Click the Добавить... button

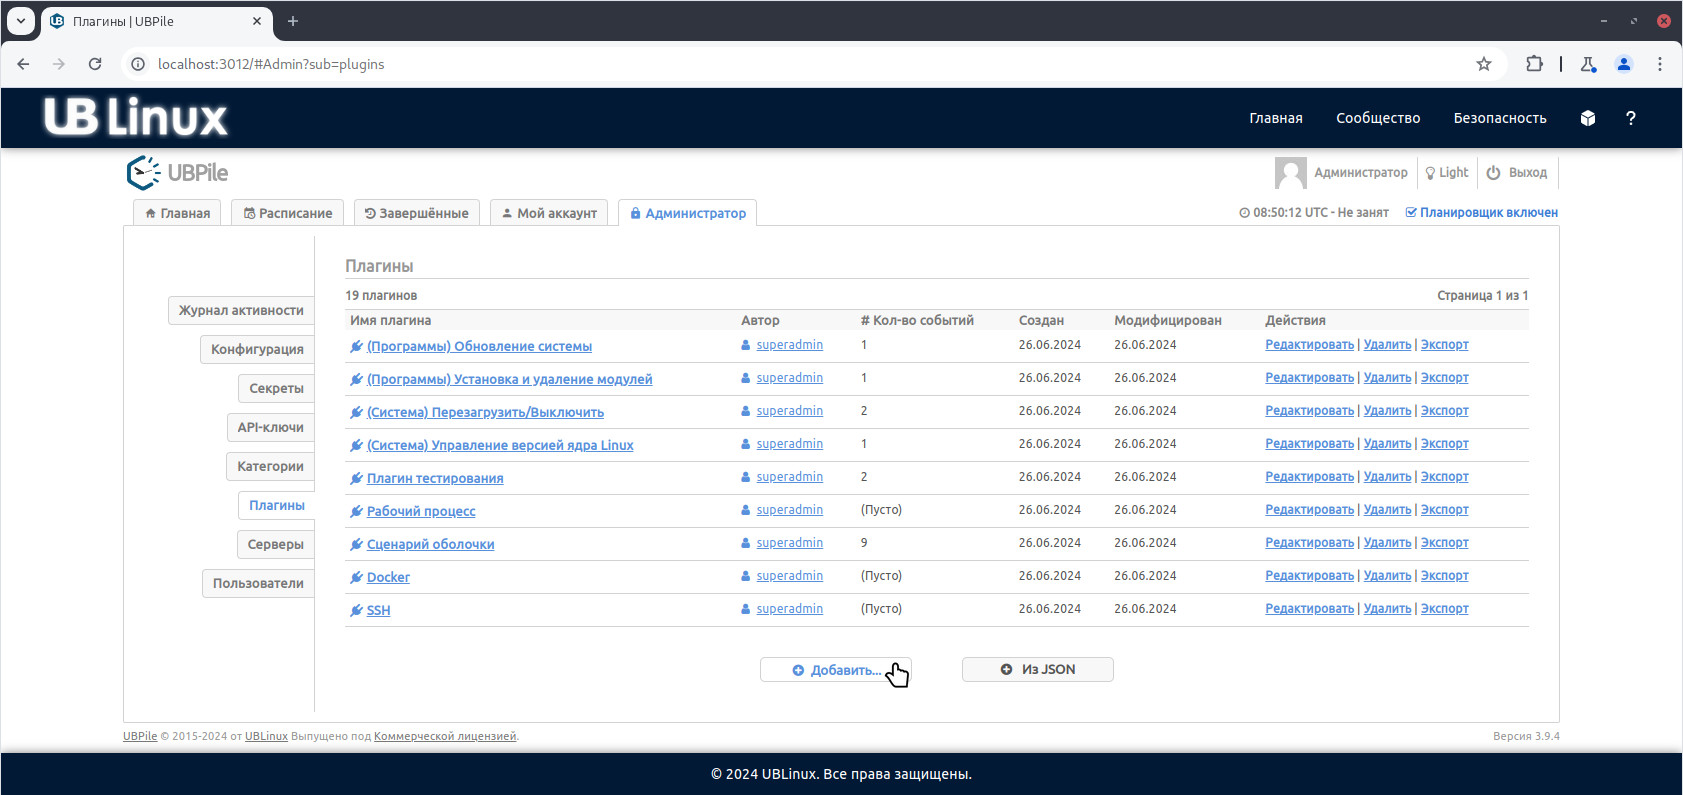click(836, 670)
